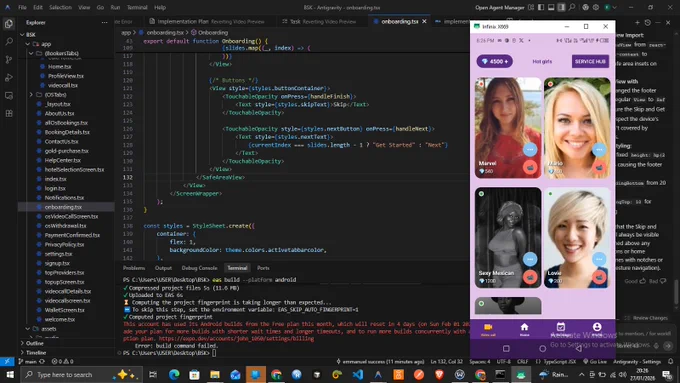
Task: Collapse the BSK root folder
Action: [23, 35]
